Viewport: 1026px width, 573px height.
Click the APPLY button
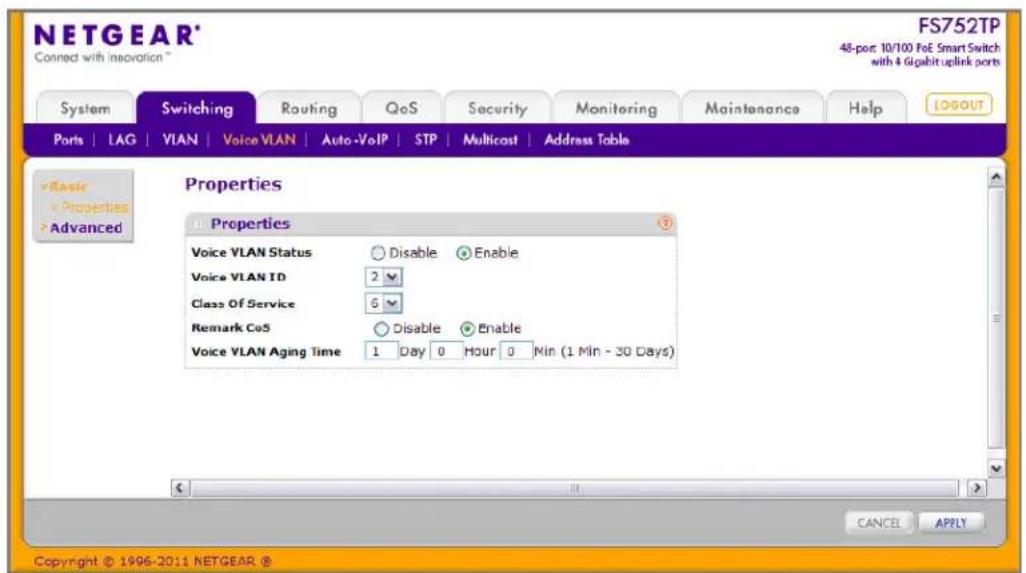(x=951, y=523)
